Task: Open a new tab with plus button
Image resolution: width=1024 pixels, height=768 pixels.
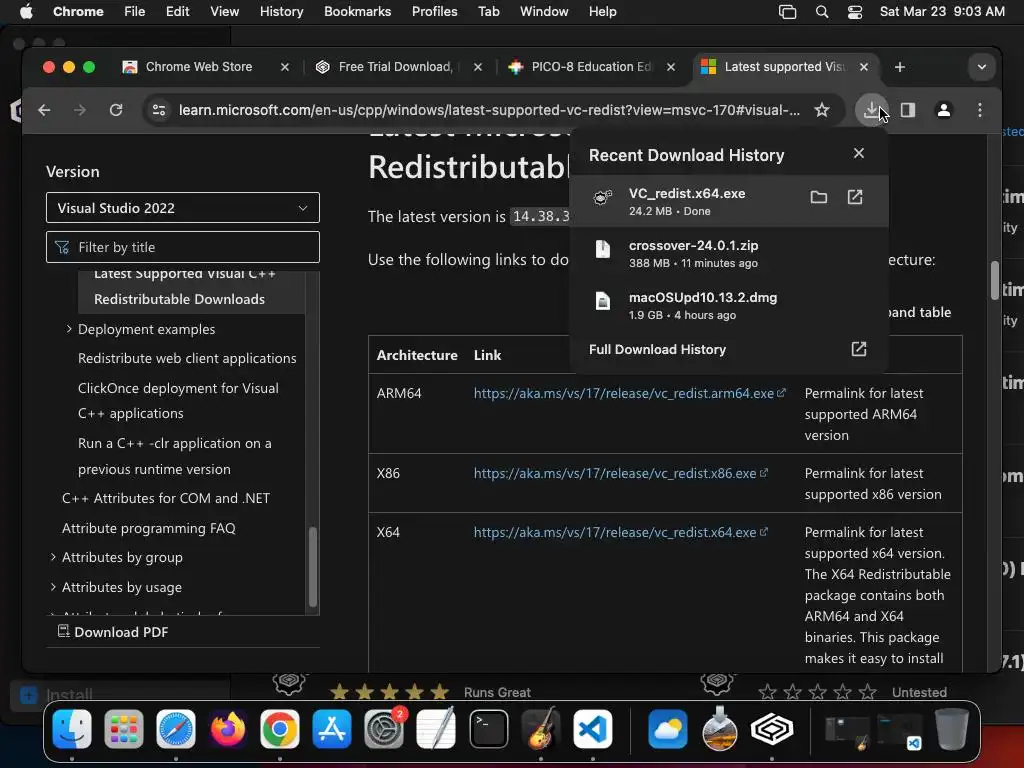Action: 899,67
